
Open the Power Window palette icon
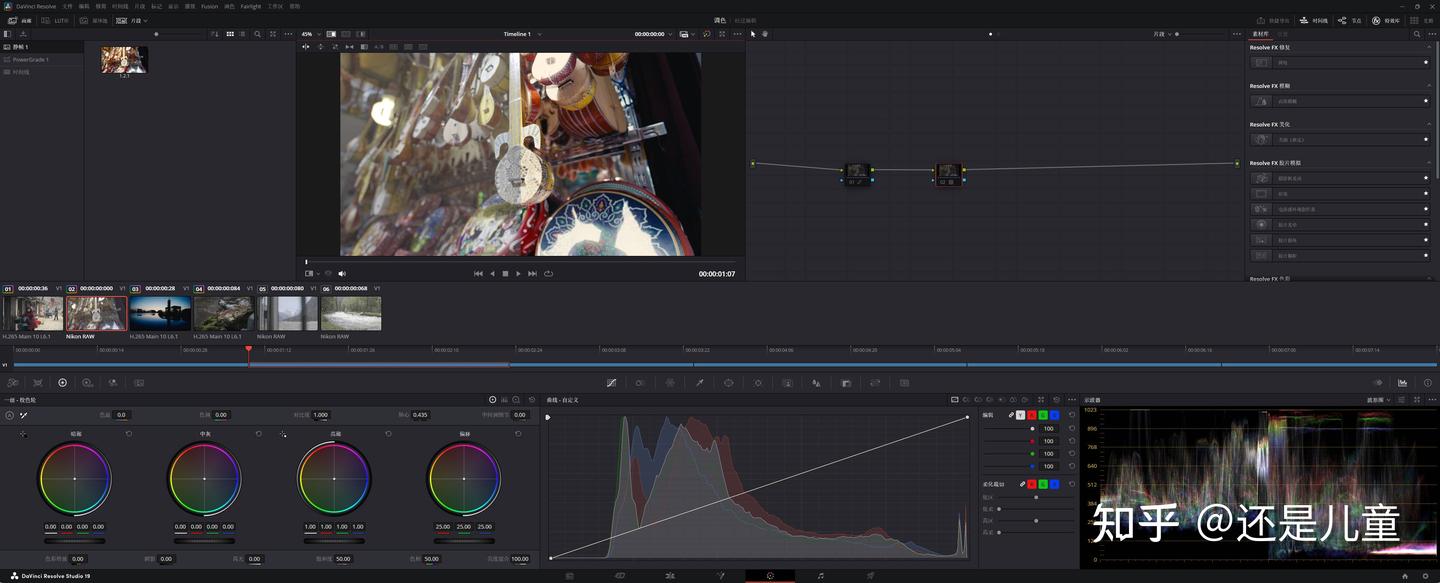[728, 383]
